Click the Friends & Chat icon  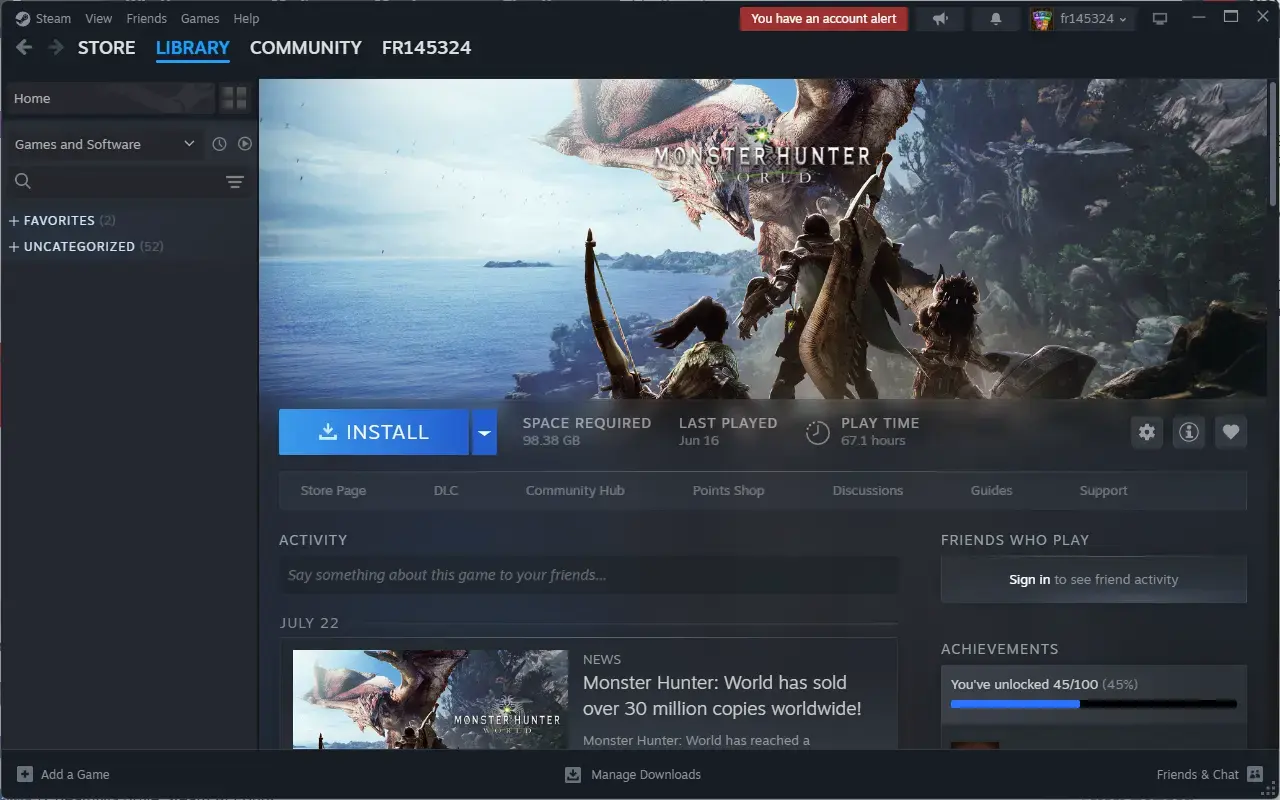point(1255,774)
